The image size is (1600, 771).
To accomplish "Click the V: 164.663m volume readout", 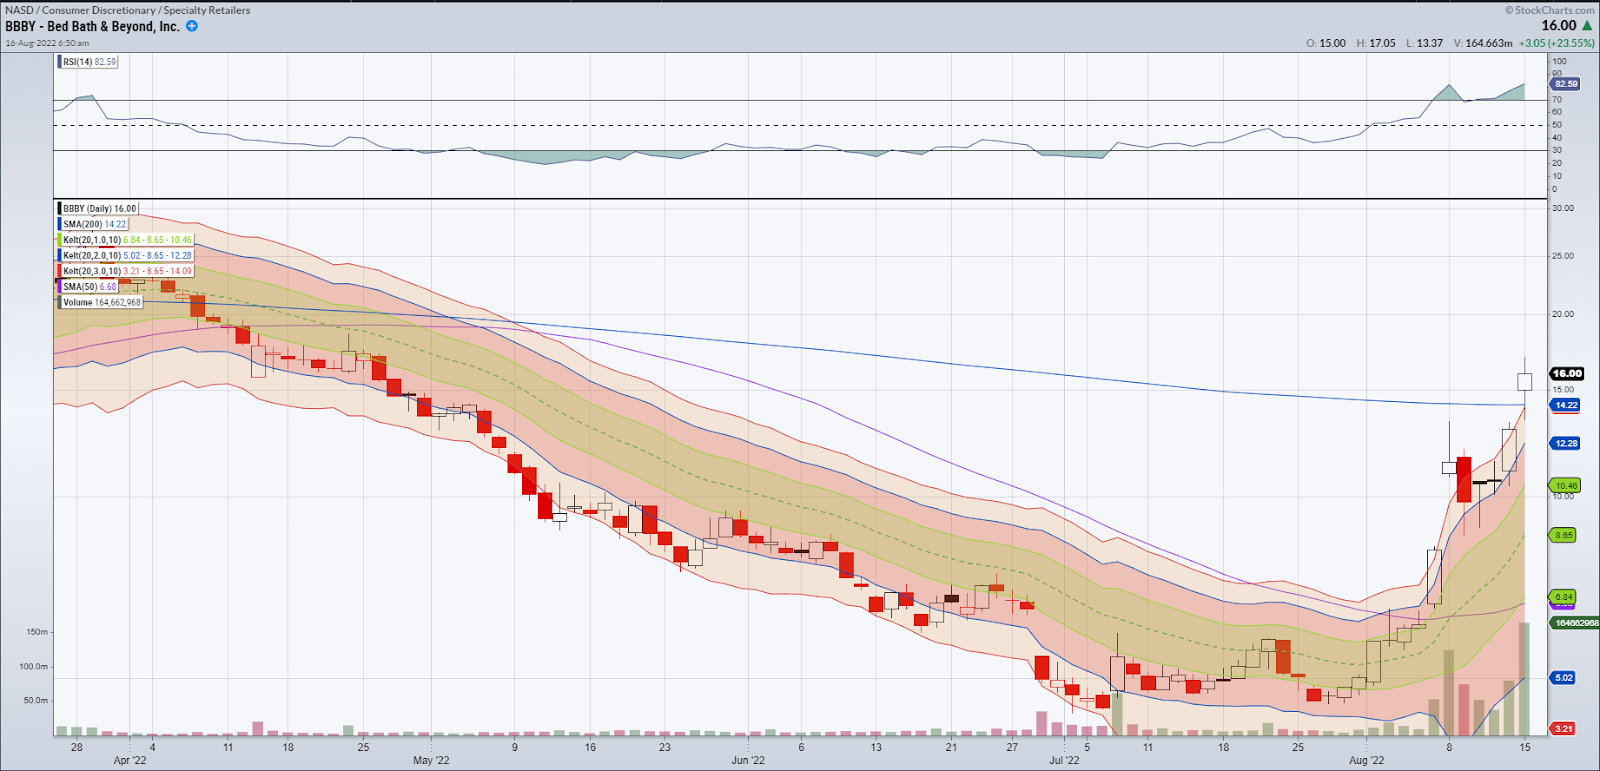I will pyautogui.click(x=1483, y=43).
